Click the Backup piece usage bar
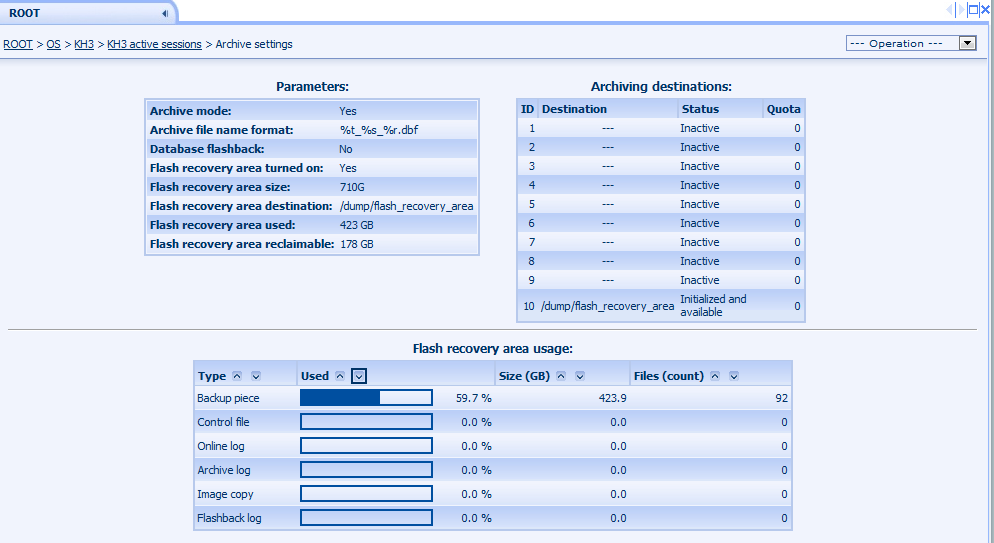The width and height of the screenshot is (994, 543). tap(366, 398)
